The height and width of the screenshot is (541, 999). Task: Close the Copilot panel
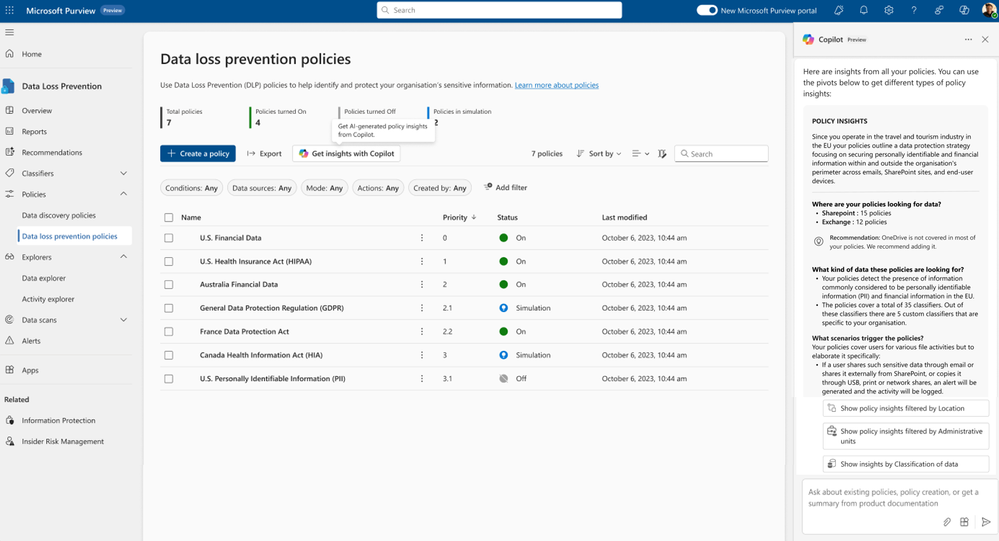(985, 40)
